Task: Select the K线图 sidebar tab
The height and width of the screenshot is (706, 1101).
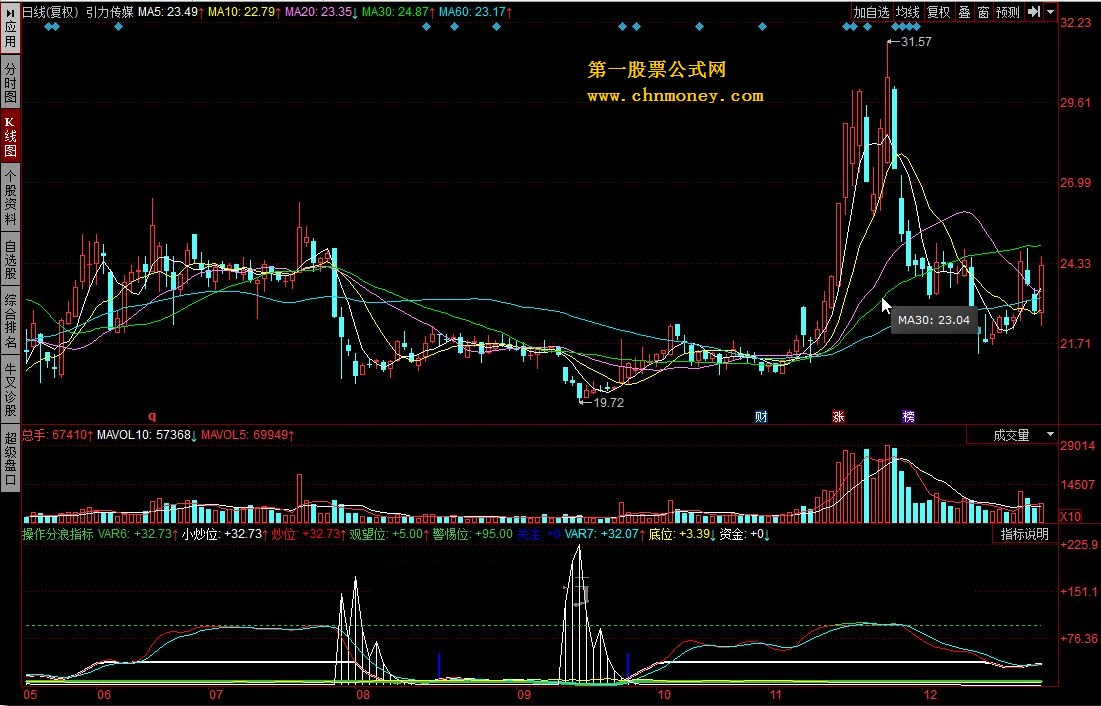Action: (x=10, y=136)
